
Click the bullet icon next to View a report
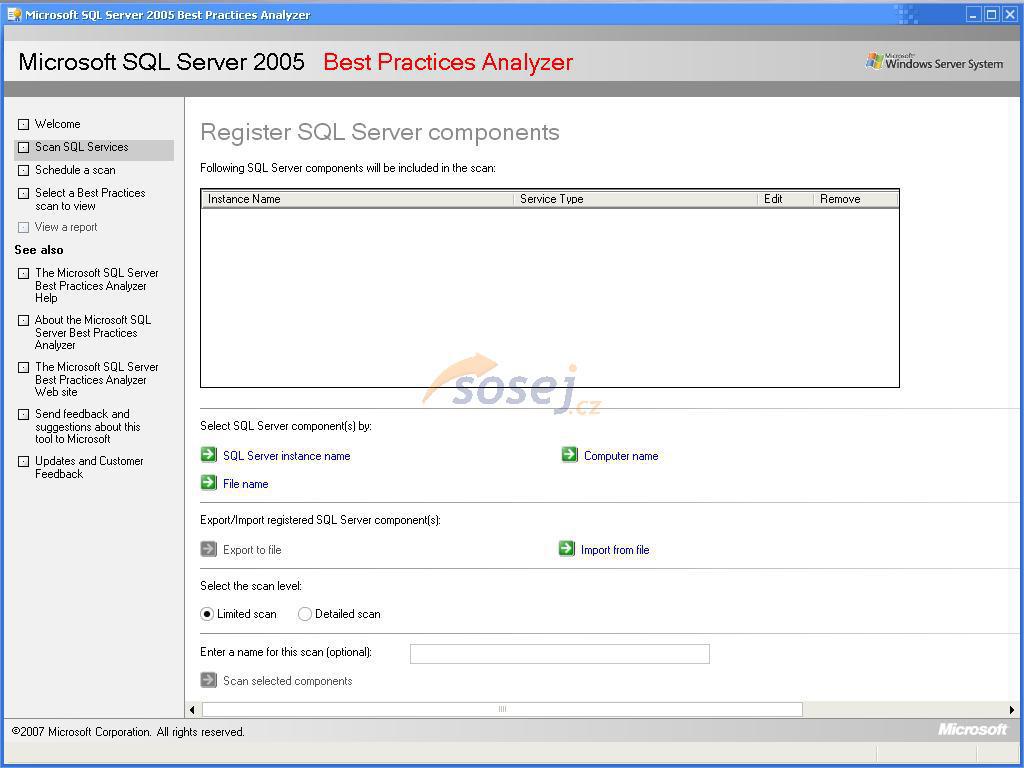[x=24, y=227]
